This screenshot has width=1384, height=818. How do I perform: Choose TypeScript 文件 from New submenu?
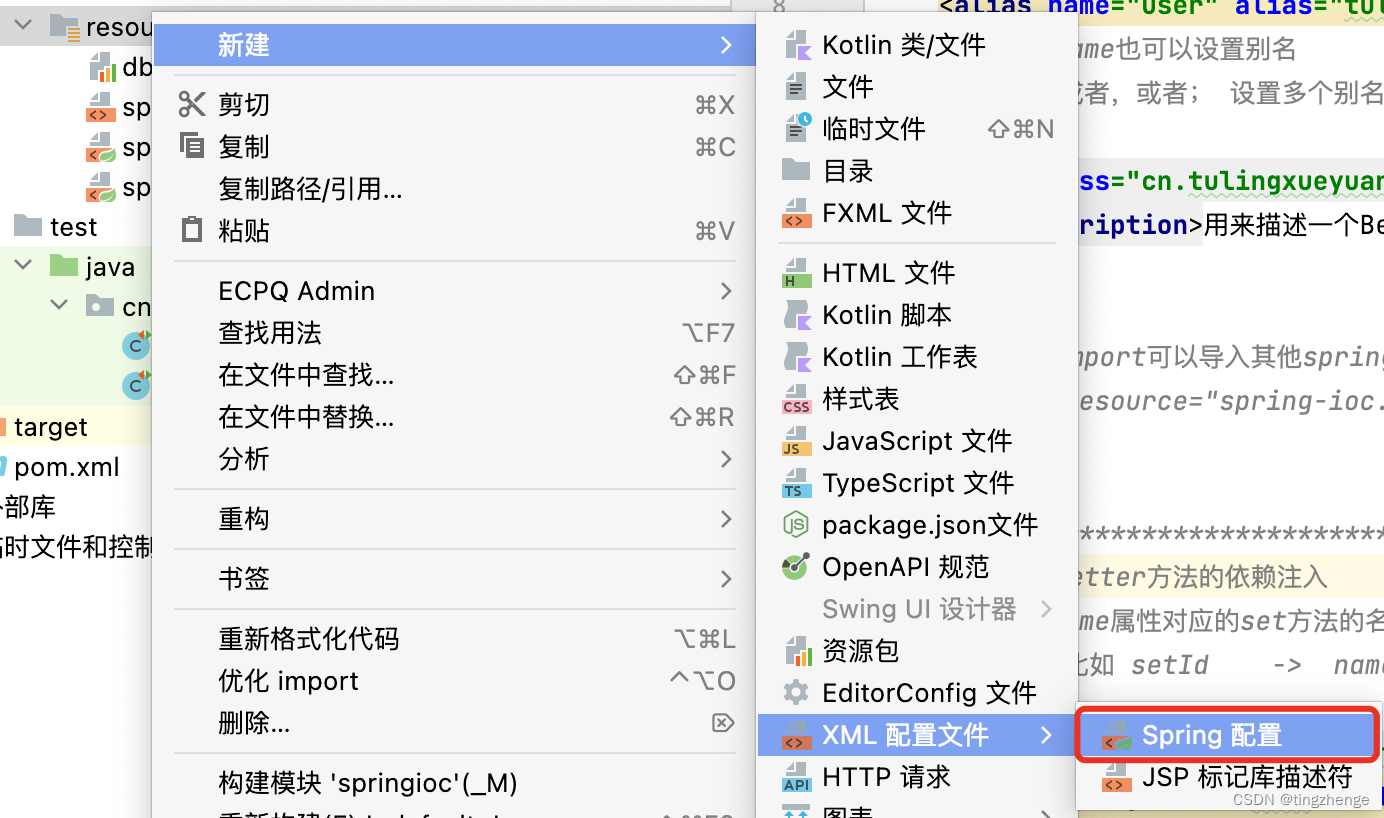point(916,483)
